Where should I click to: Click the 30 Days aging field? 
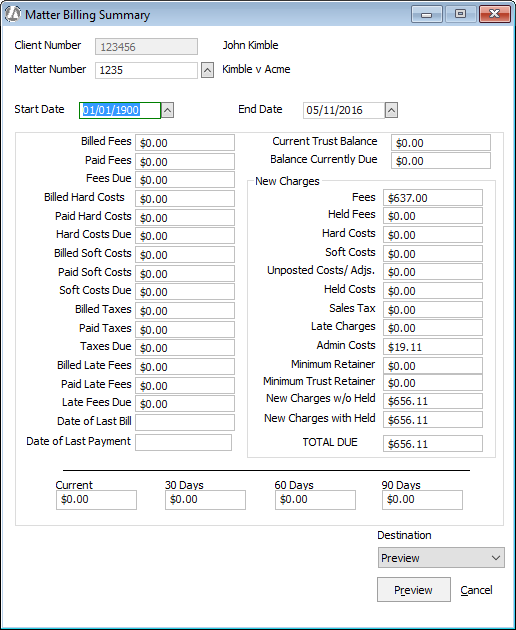click(x=205, y=500)
